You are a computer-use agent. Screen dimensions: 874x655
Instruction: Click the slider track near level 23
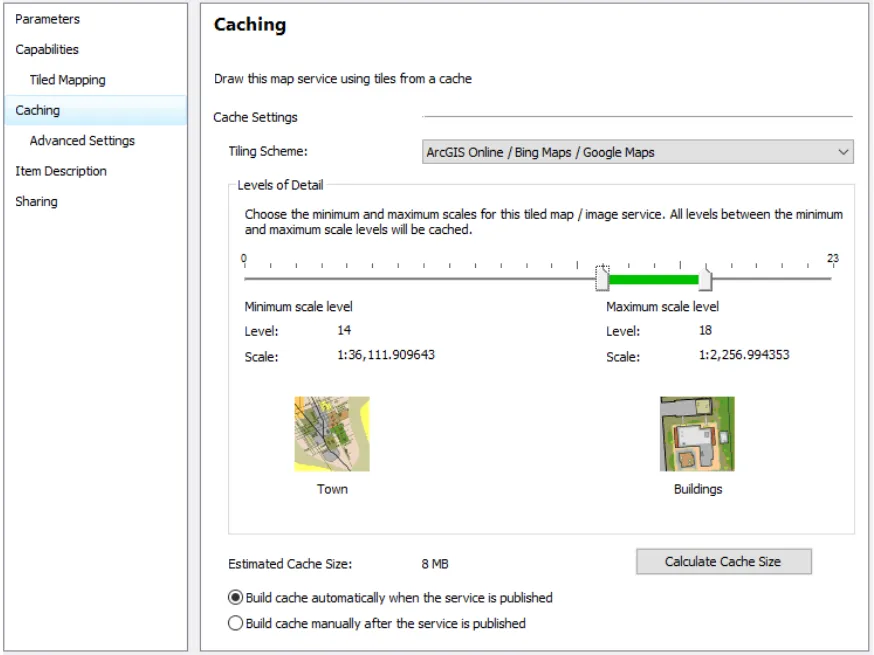[x=827, y=278]
